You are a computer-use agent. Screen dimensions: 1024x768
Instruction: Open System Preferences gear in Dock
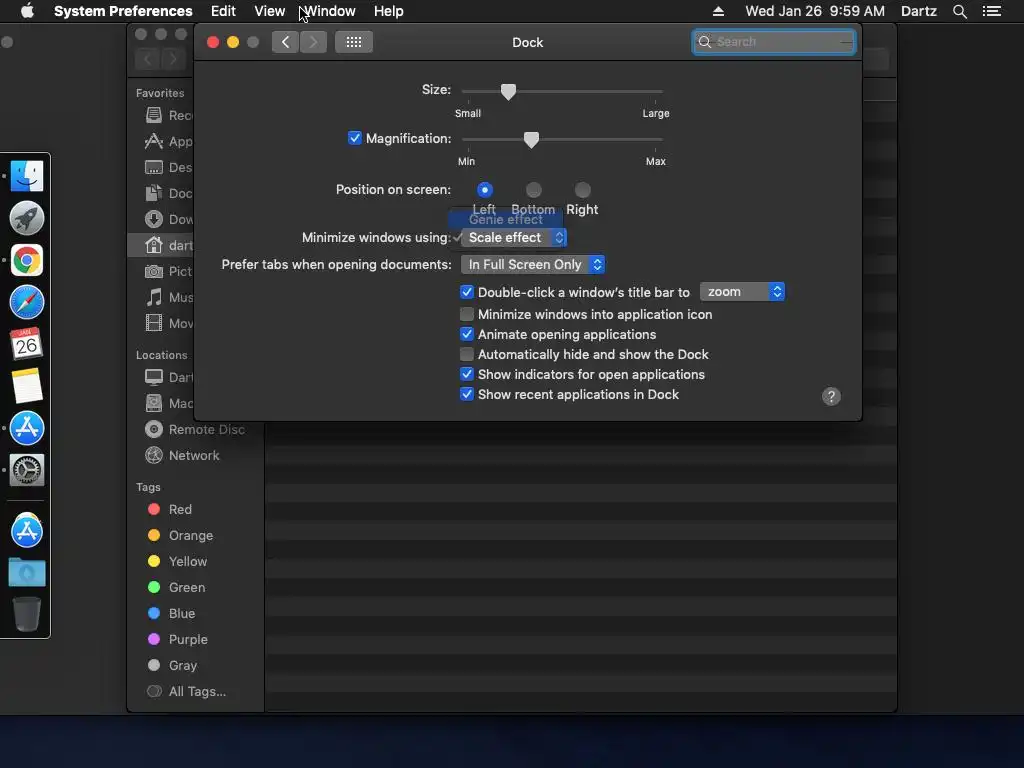(27, 470)
